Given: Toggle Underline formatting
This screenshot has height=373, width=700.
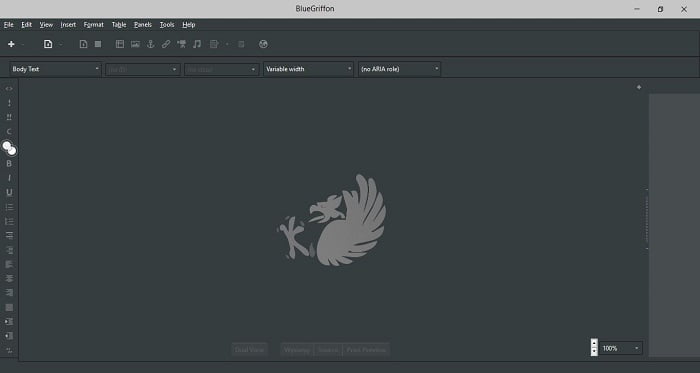Looking at the screenshot, I should (9, 192).
